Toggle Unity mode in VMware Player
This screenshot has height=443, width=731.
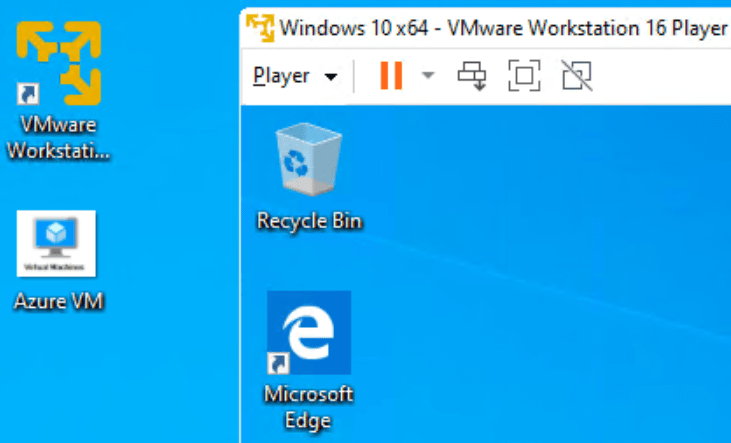[x=577, y=76]
